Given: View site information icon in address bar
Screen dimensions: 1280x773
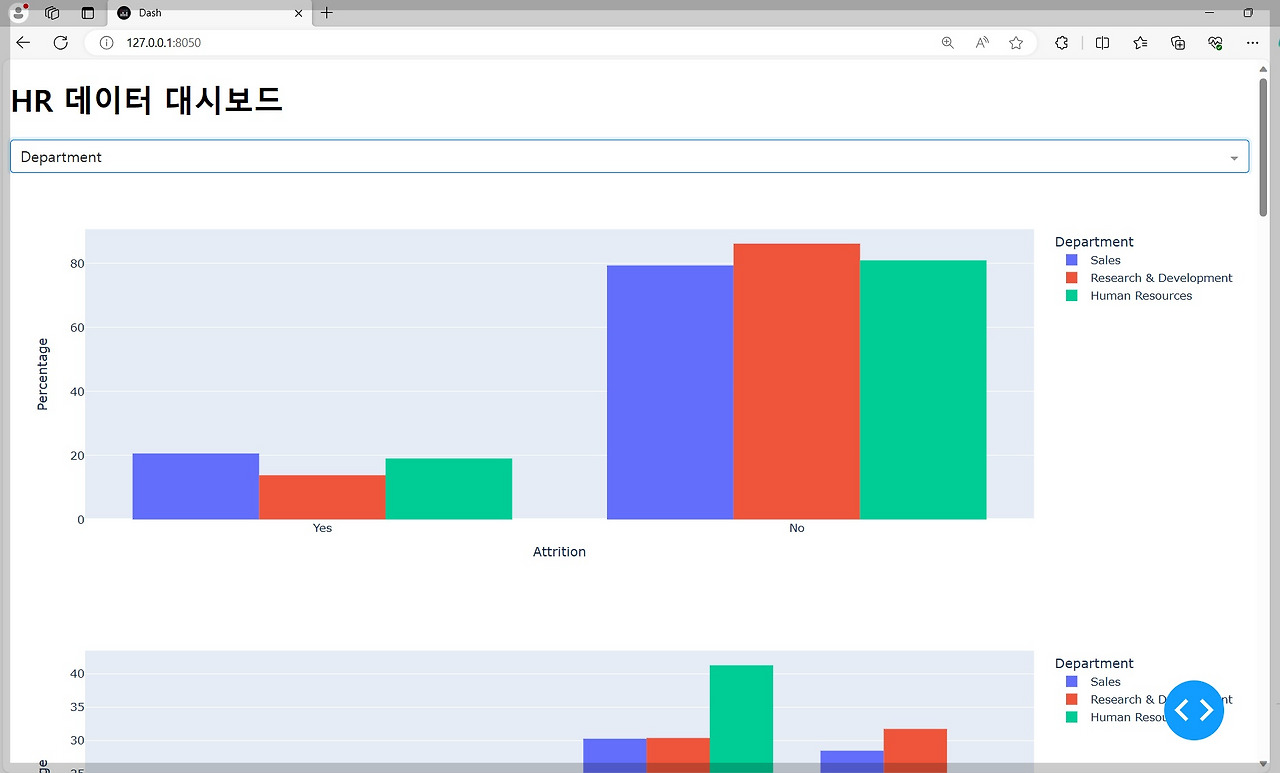Looking at the screenshot, I should (107, 43).
